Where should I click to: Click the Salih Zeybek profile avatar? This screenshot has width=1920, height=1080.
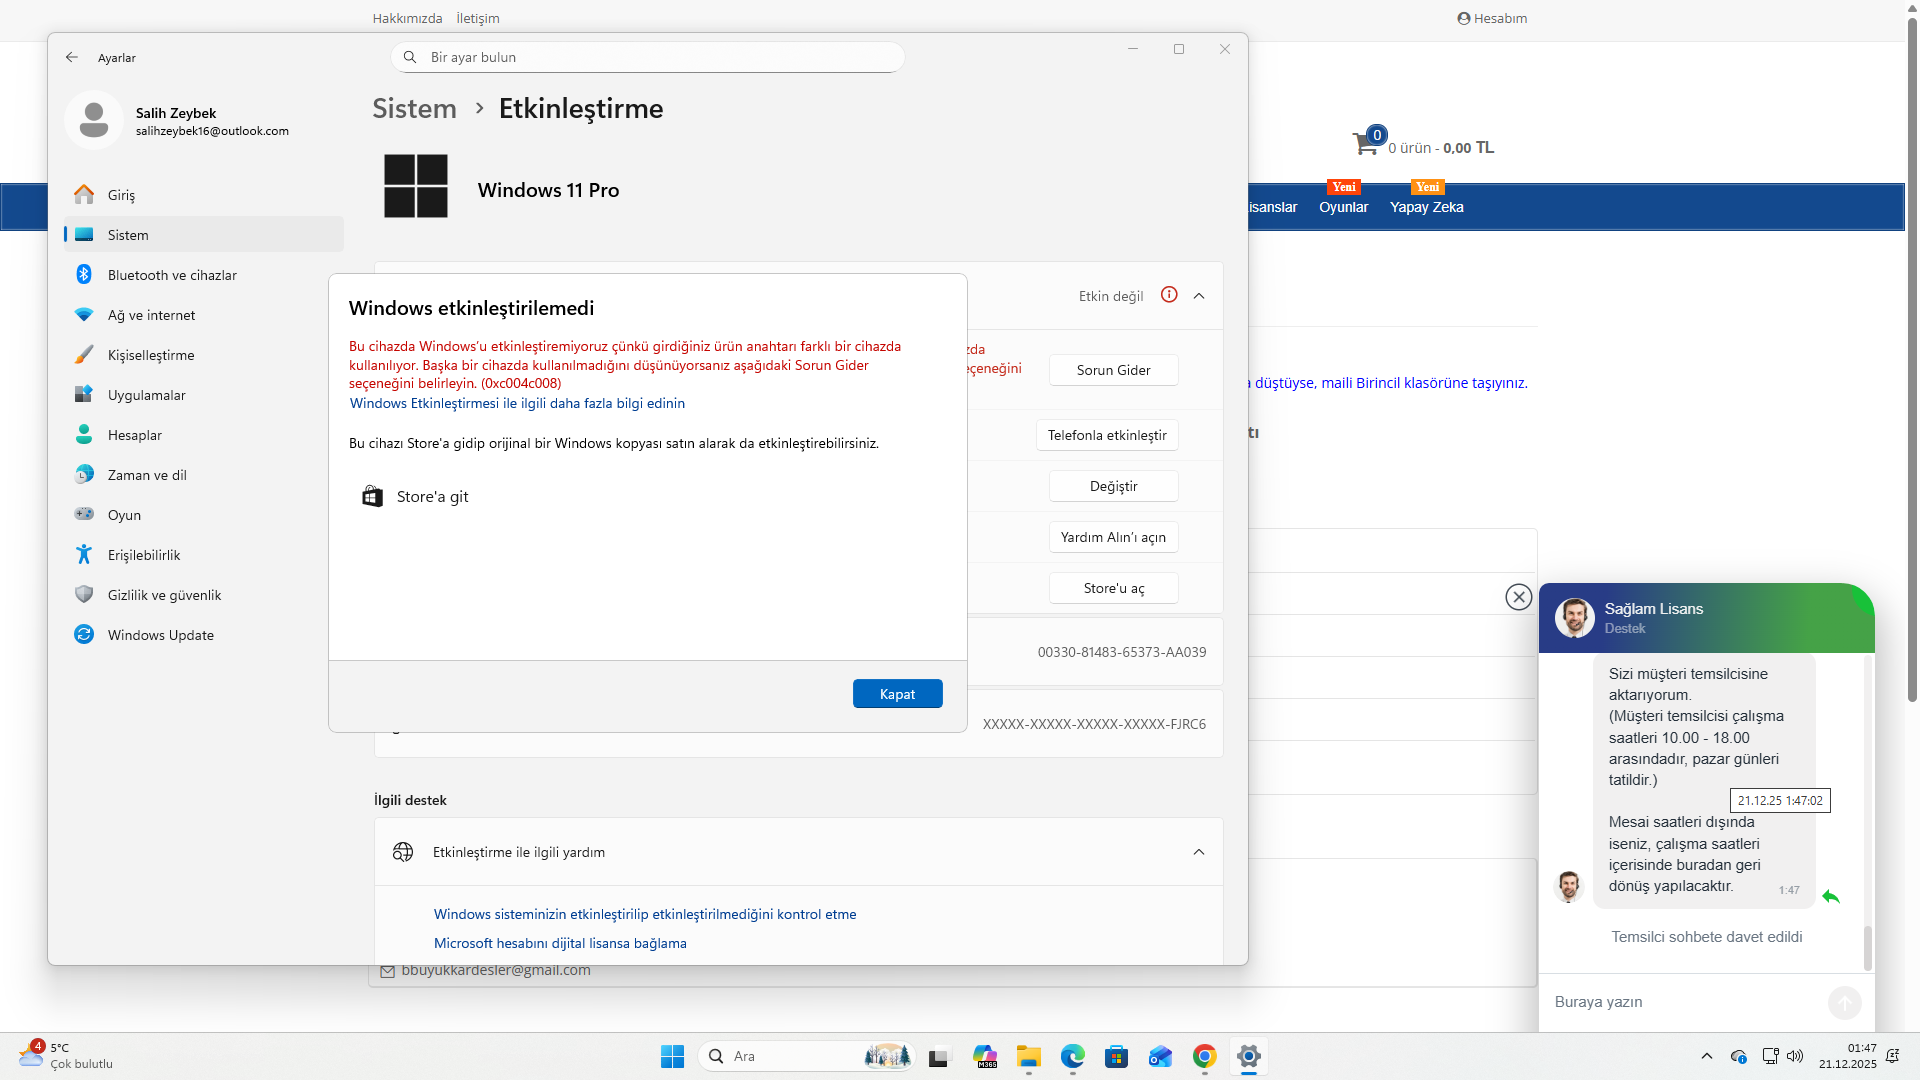(94, 120)
